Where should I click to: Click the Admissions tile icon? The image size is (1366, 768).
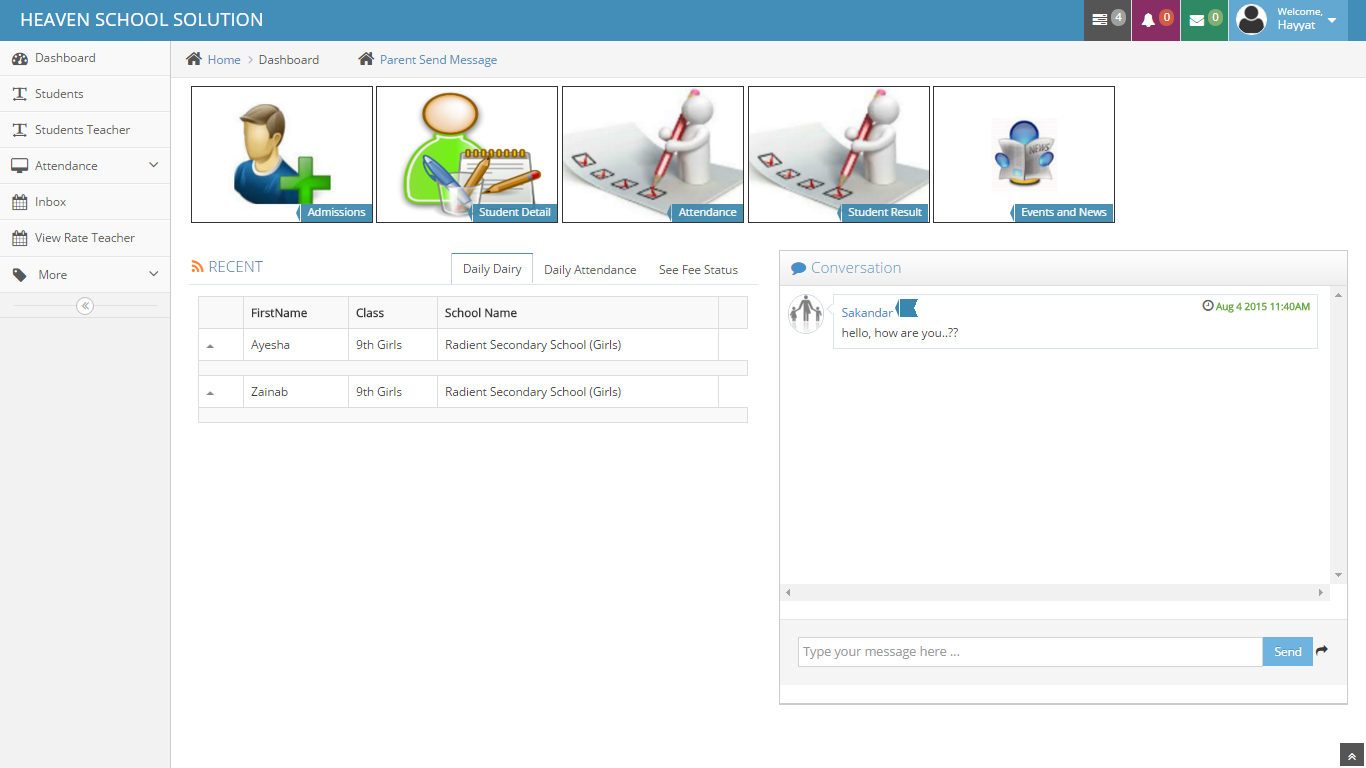[281, 154]
